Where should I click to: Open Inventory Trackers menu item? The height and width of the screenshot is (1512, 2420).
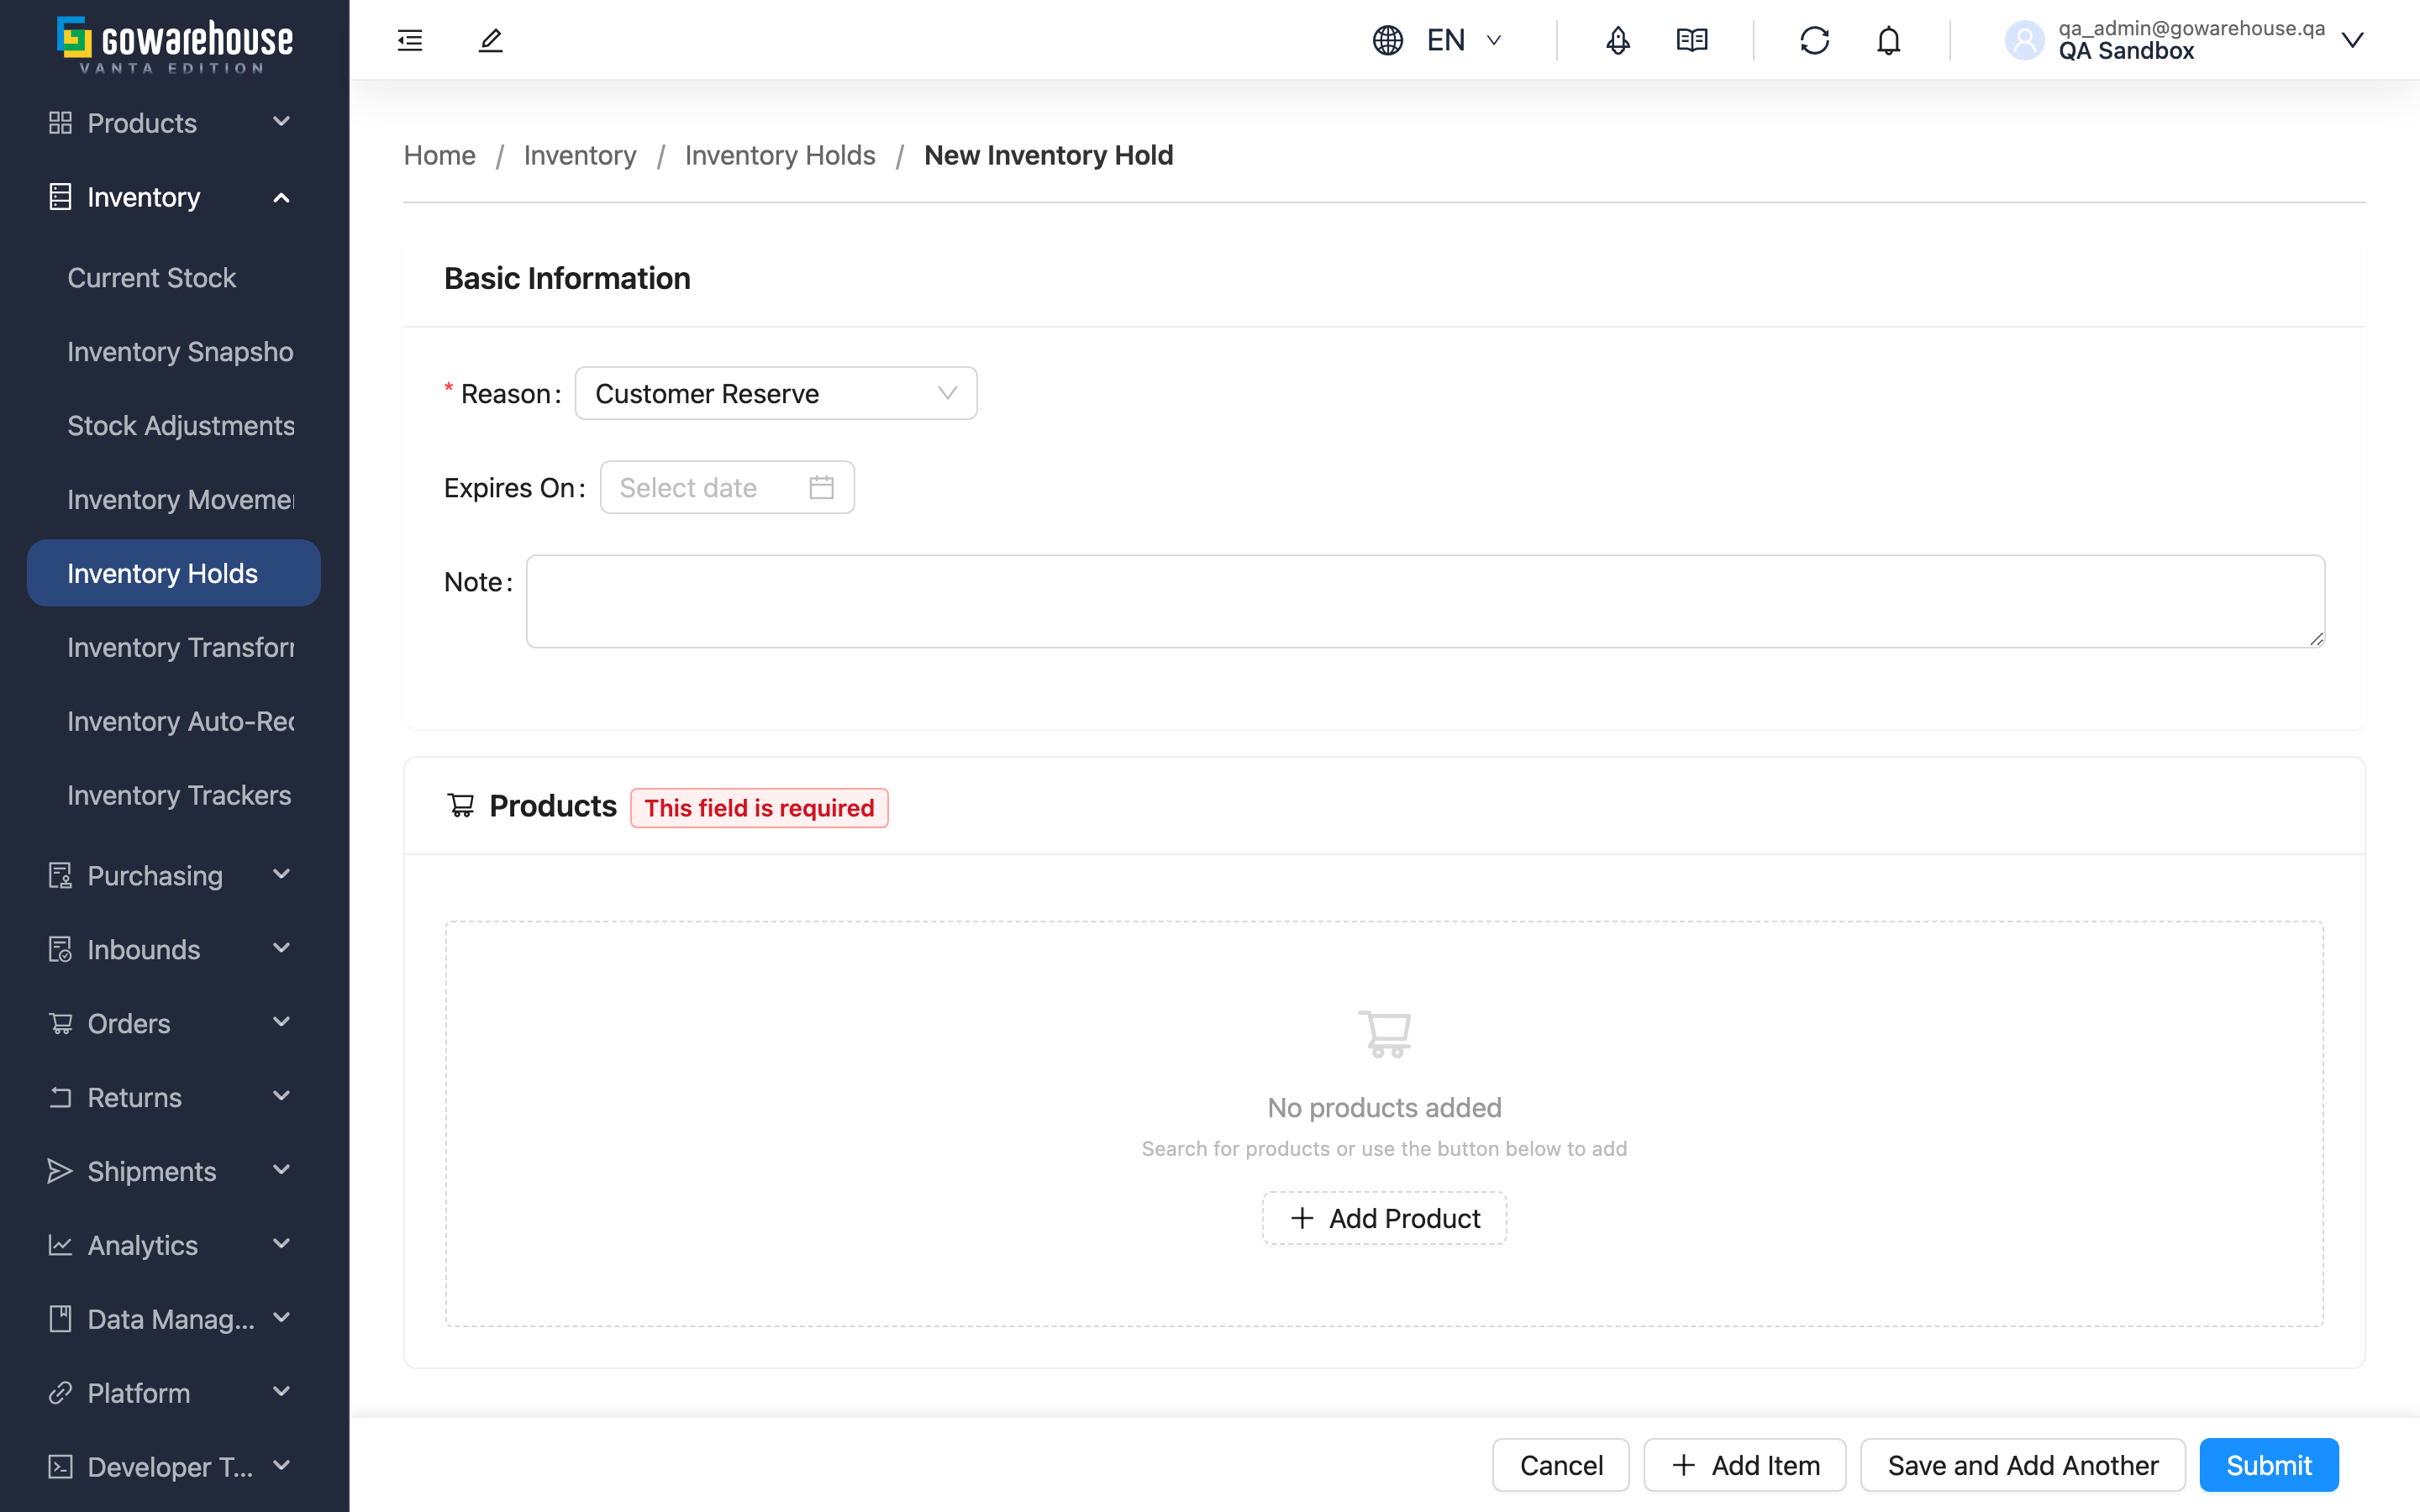click(174, 795)
